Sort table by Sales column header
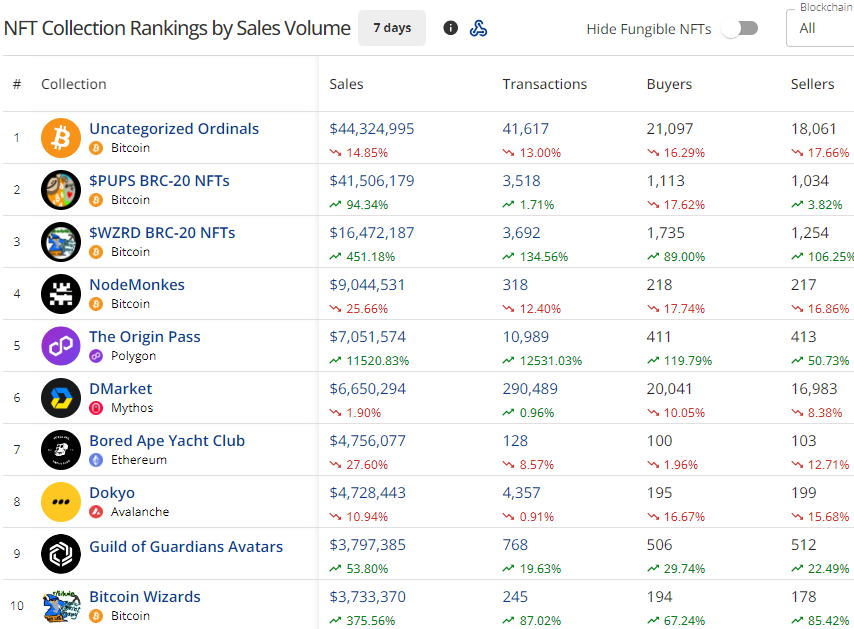 pos(347,84)
